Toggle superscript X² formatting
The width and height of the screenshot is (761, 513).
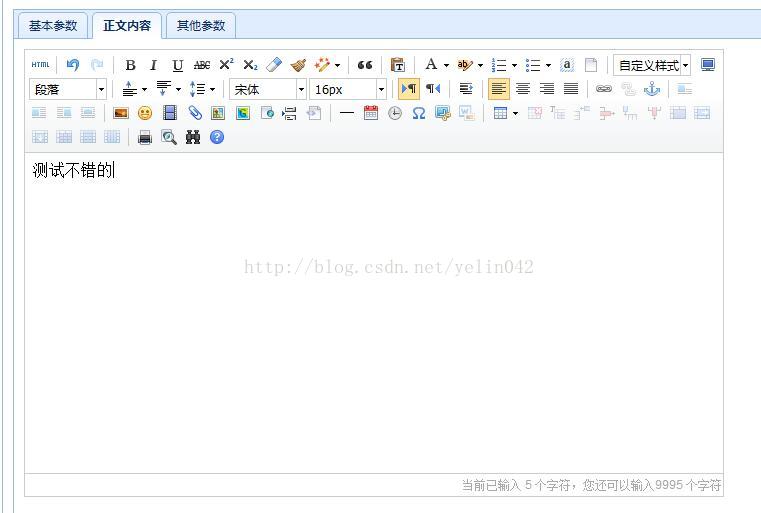click(x=226, y=65)
